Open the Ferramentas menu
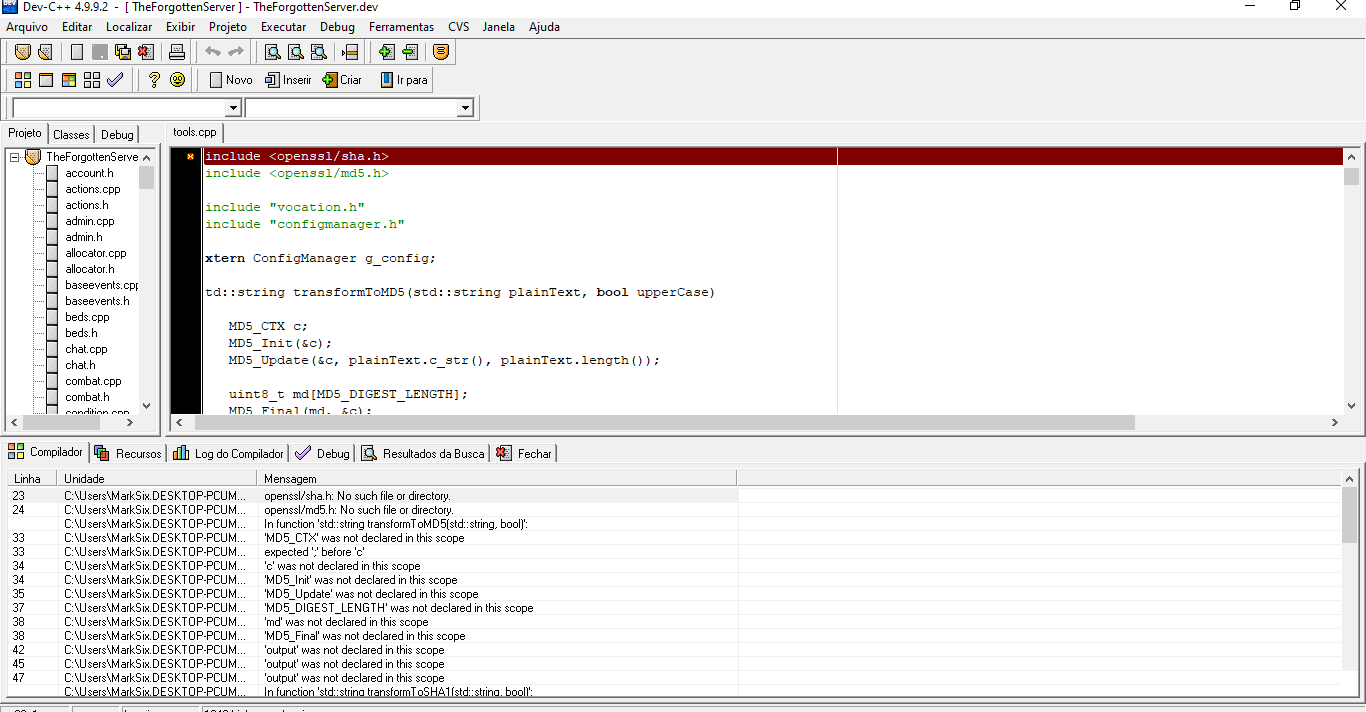The width and height of the screenshot is (1366, 712). coord(402,27)
